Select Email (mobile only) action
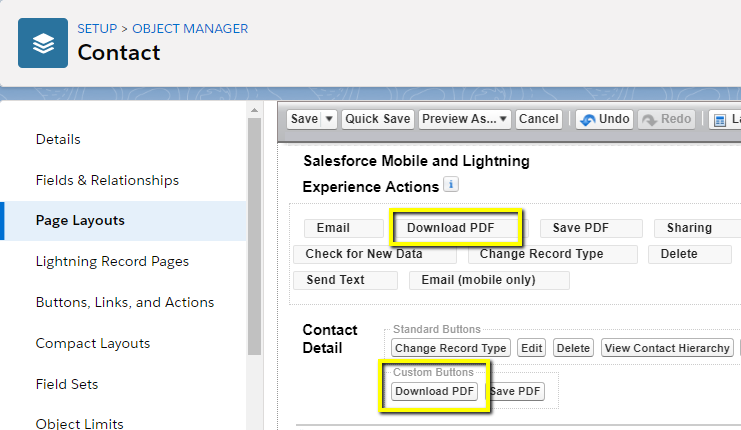This screenshot has height=430, width=741. pyautogui.click(x=489, y=280)
